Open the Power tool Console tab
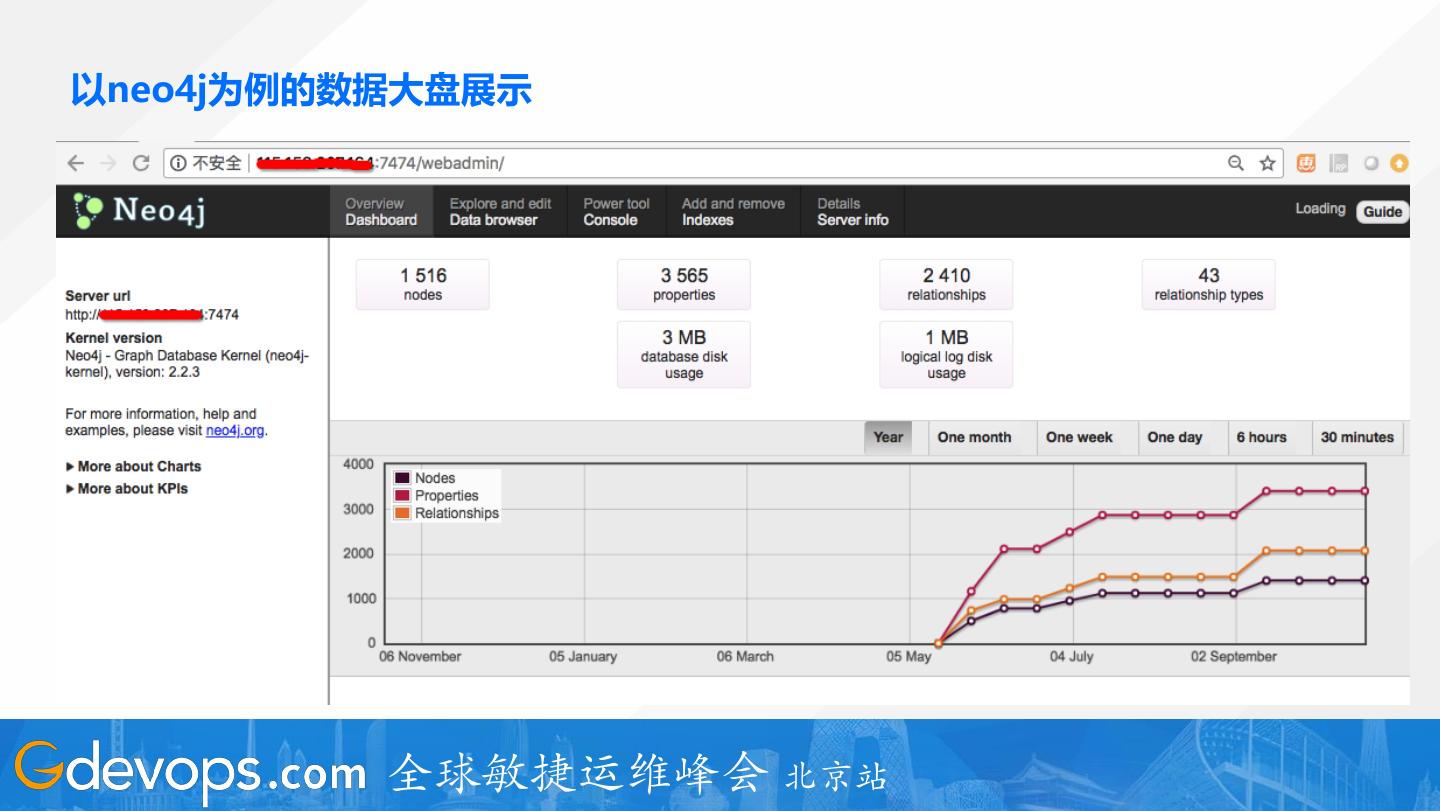Screen dimensions: 1440x811 point(616,212)
